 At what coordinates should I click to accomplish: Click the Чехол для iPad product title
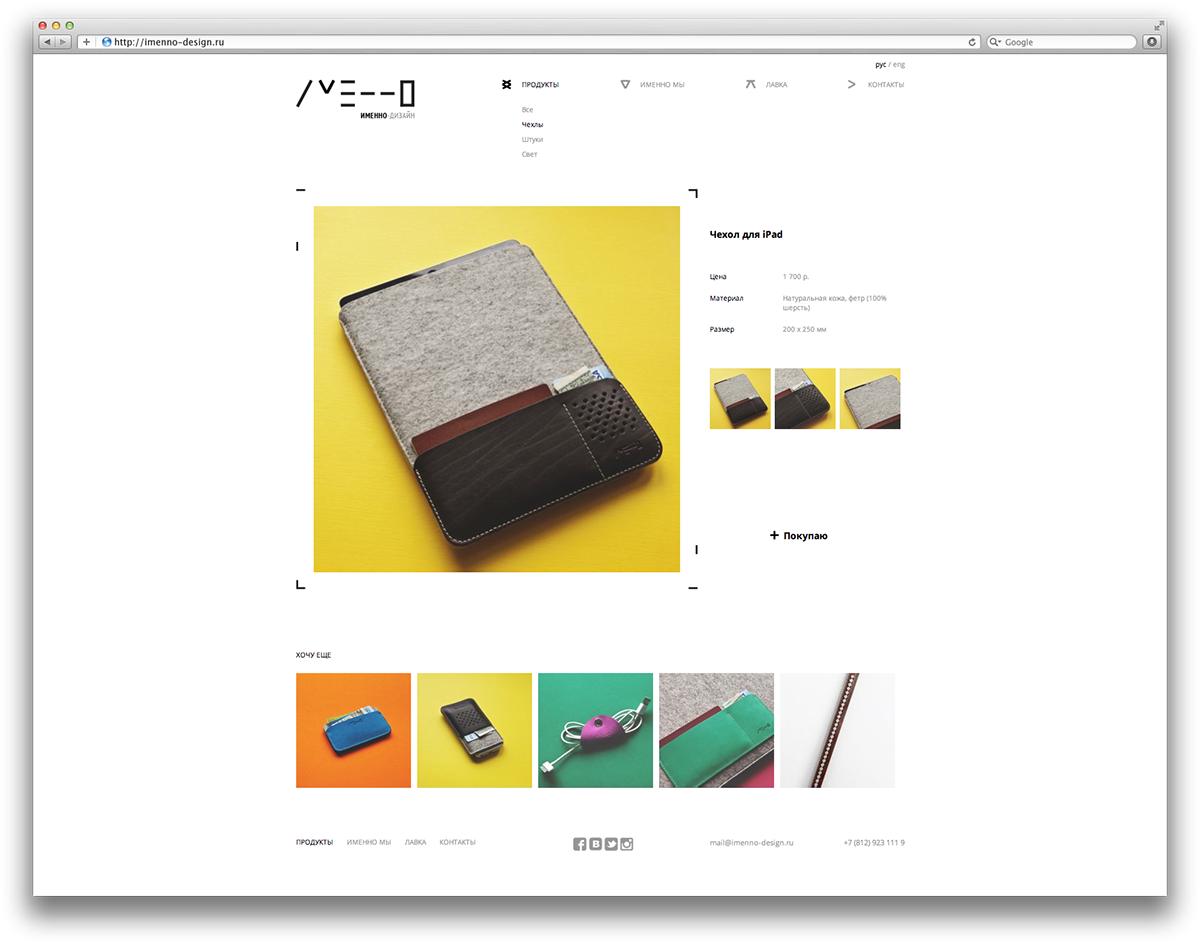tap(746, 235)
